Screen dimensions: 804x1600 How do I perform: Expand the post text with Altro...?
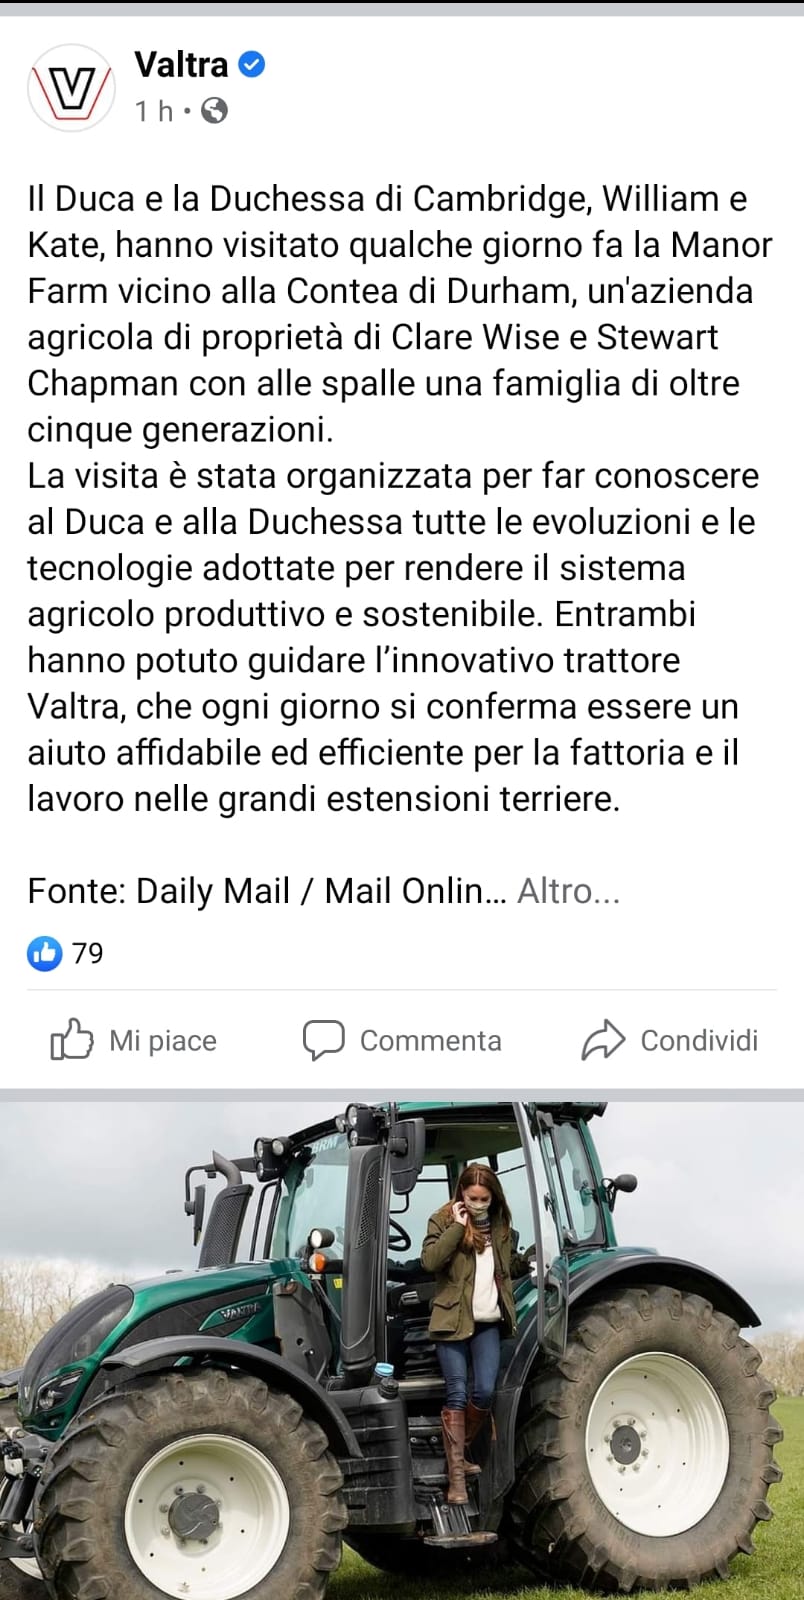click(x=568, y=891)
